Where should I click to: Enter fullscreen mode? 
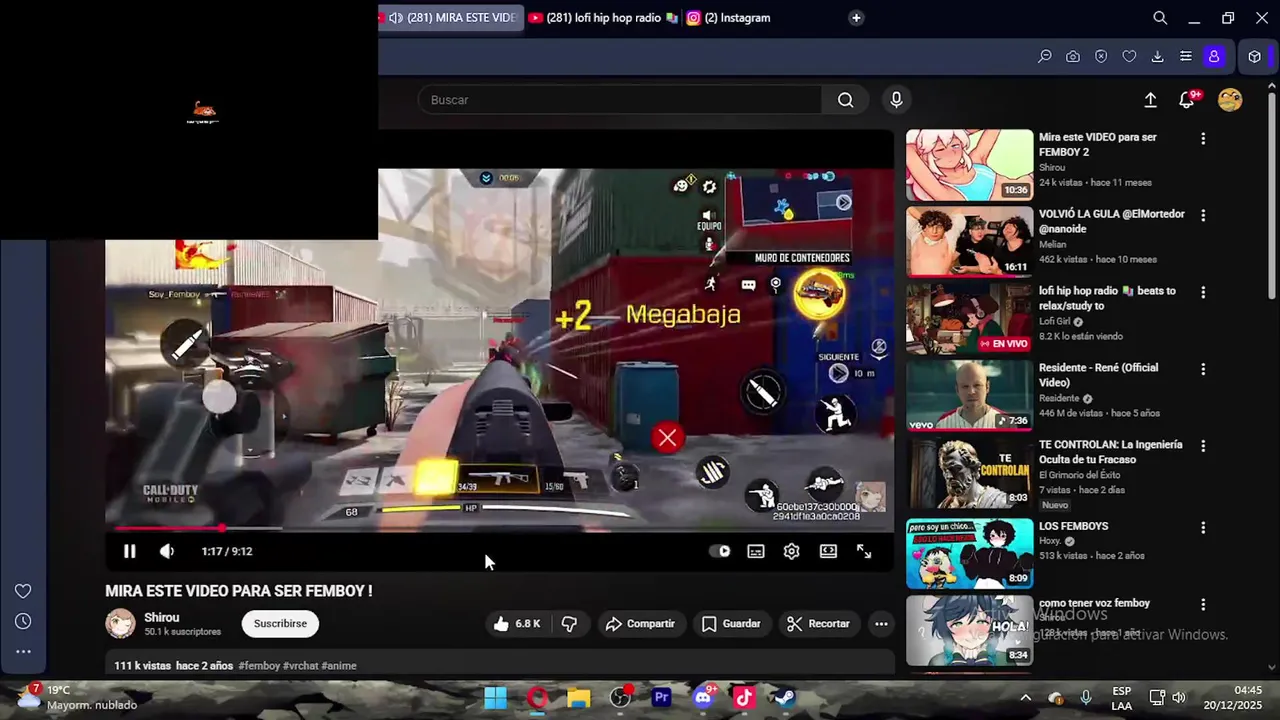click(864, 551)
